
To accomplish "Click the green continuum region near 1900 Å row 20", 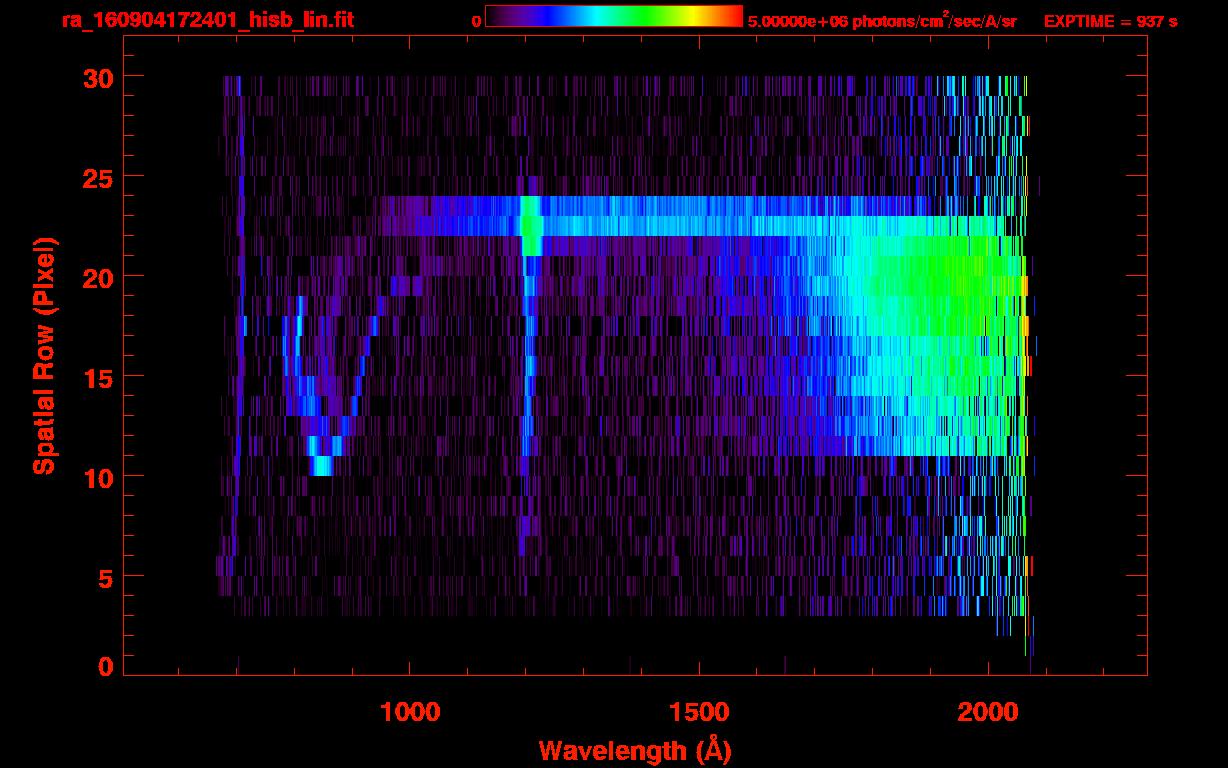I will click(930, 275).
